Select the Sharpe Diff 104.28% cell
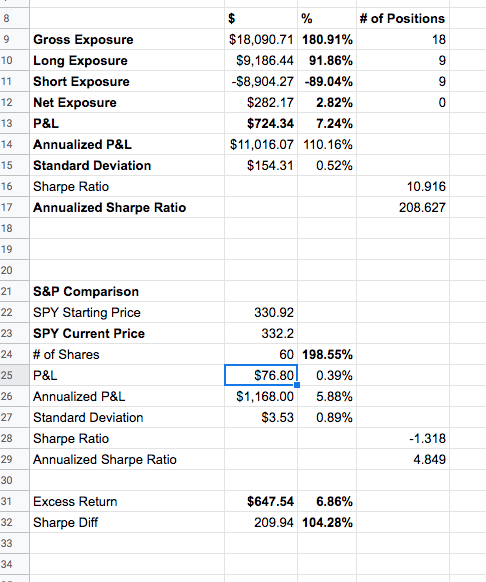Image resolution: width=486 pixels, height=582 pixels. pos(327,523)
